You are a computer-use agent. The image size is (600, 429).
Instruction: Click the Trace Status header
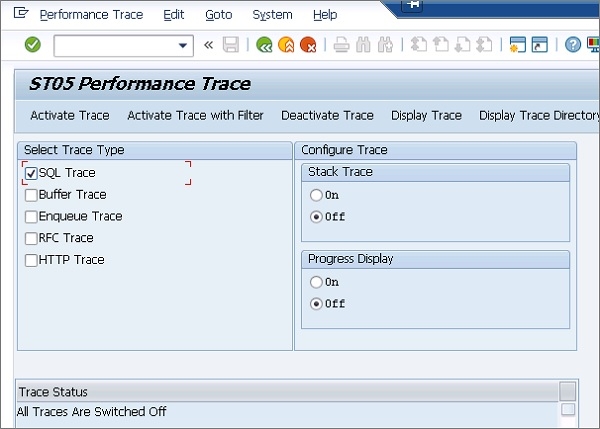(x=288, y=391)
